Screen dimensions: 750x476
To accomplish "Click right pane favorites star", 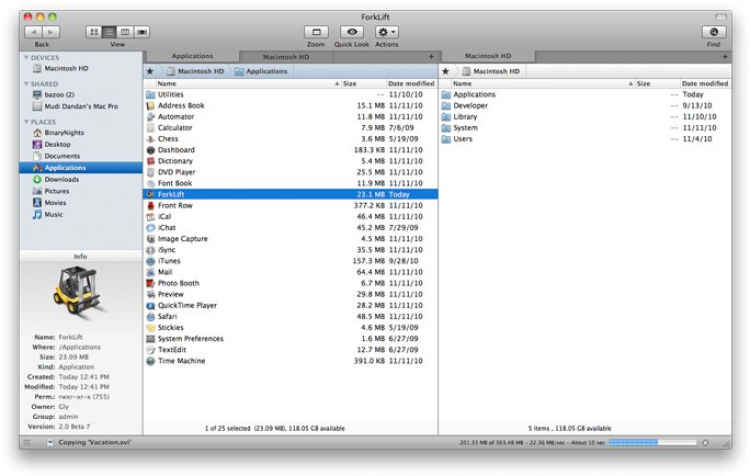I will (445, 71).
